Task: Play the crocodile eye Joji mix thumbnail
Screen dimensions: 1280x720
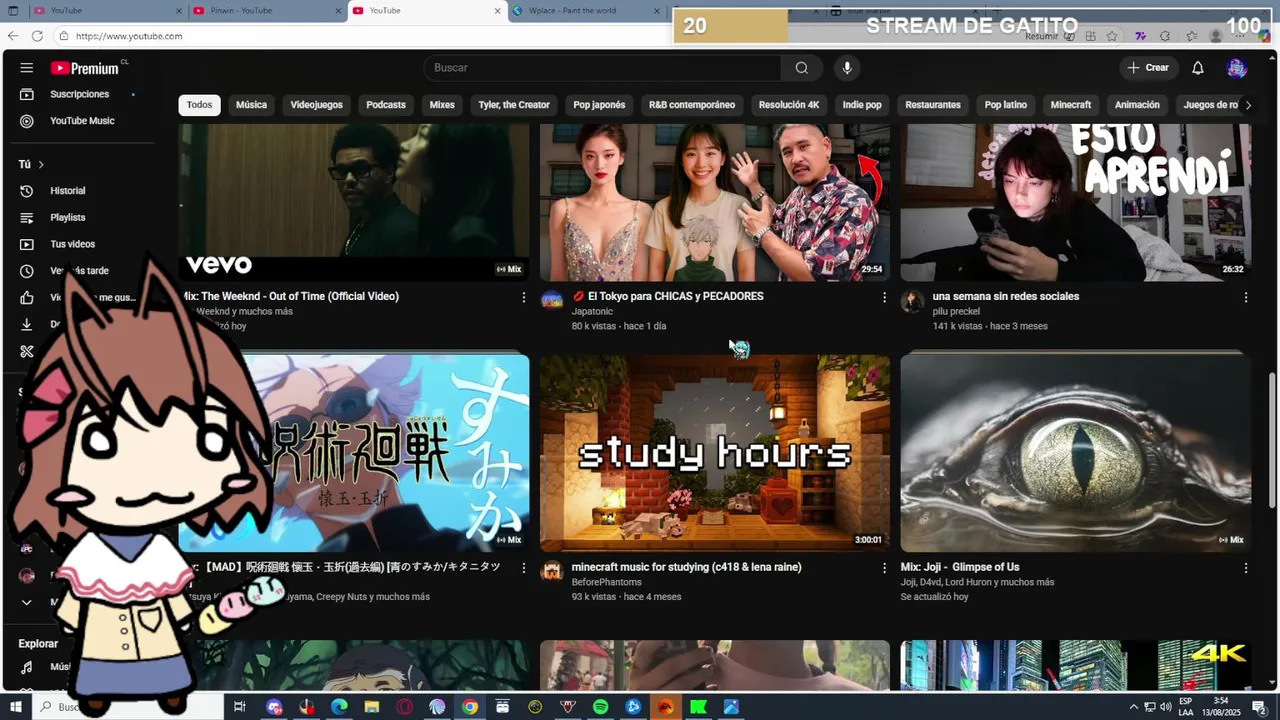Action: [1076, 453]
